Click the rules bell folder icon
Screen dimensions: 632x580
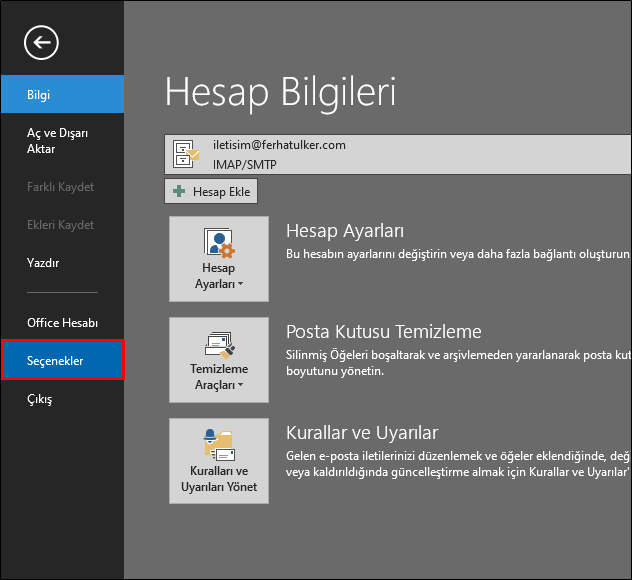219,445
